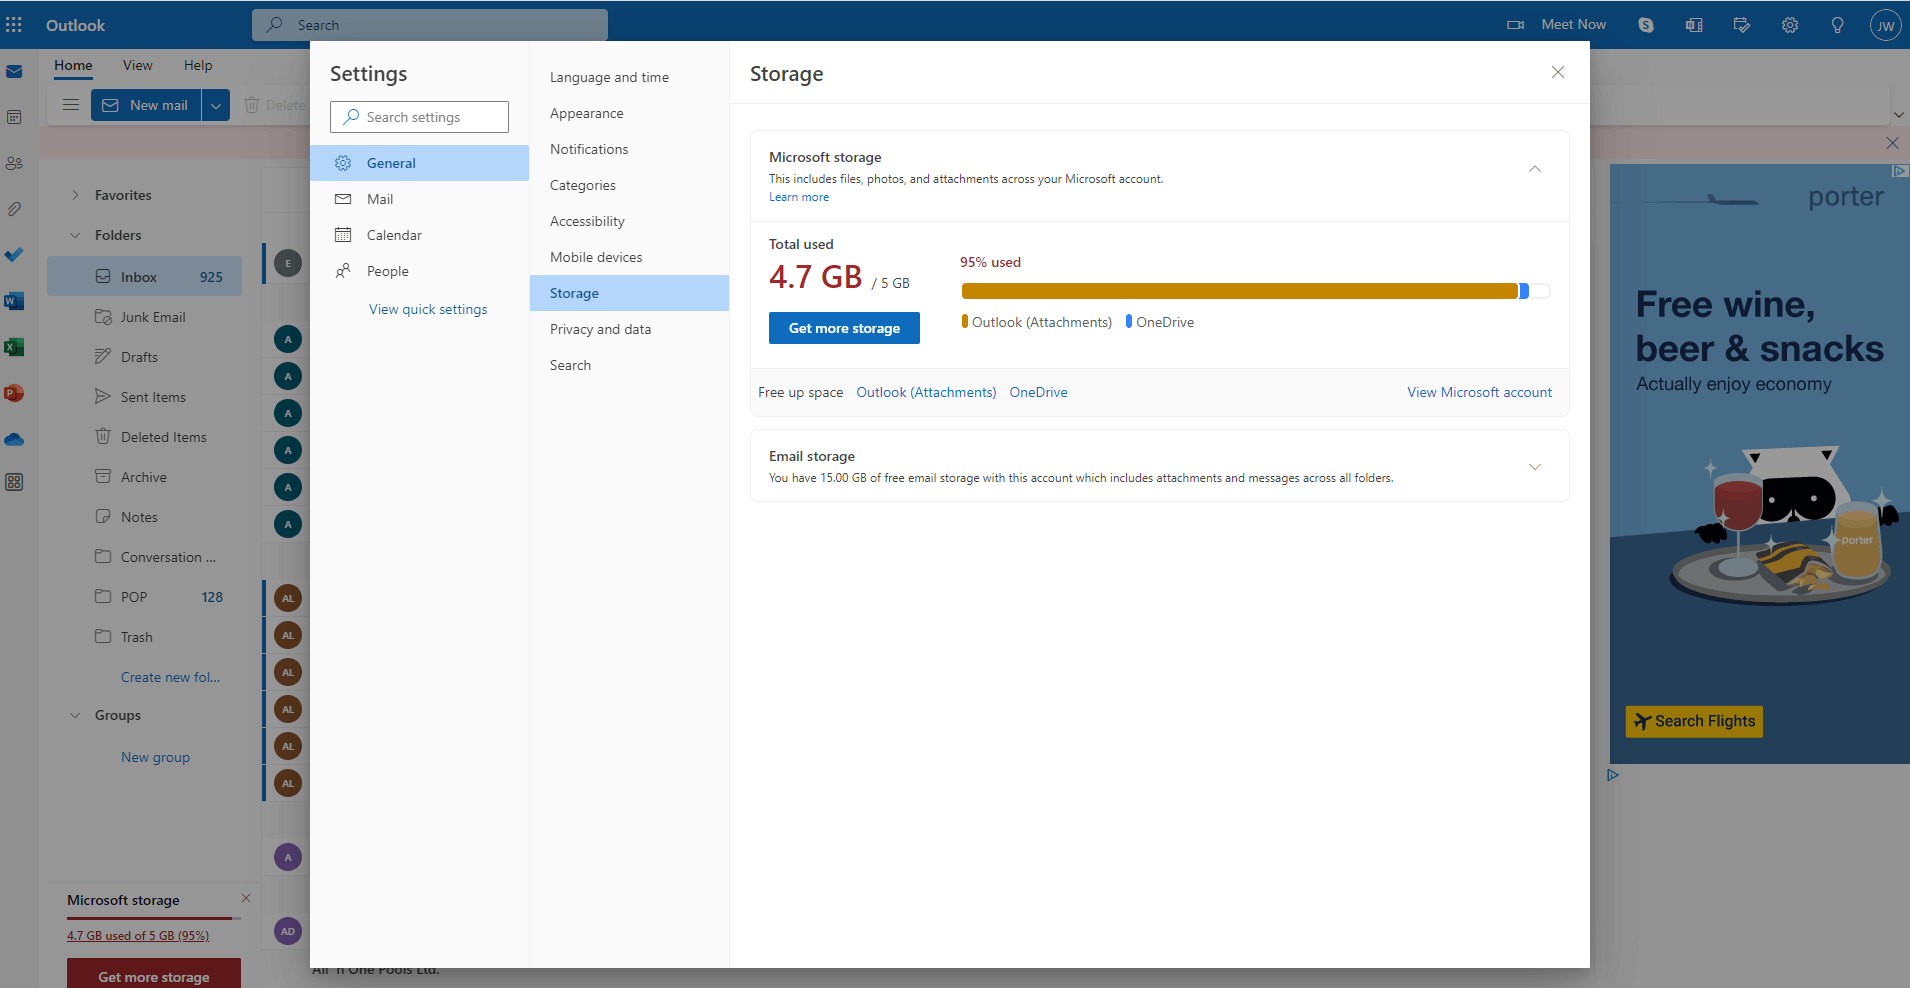1910x988 pixels.
Task: Open Files paperclip icon in left rail
Action: click(14, 209)
